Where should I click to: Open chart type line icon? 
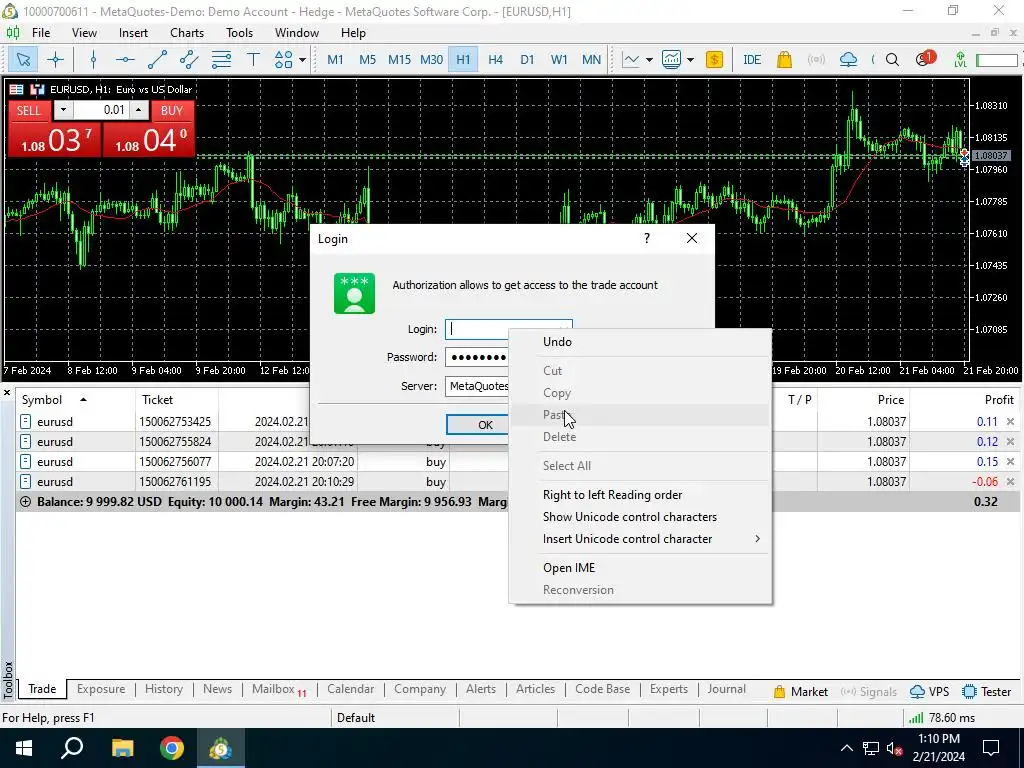pyautogui.click(x=631, y=60)
